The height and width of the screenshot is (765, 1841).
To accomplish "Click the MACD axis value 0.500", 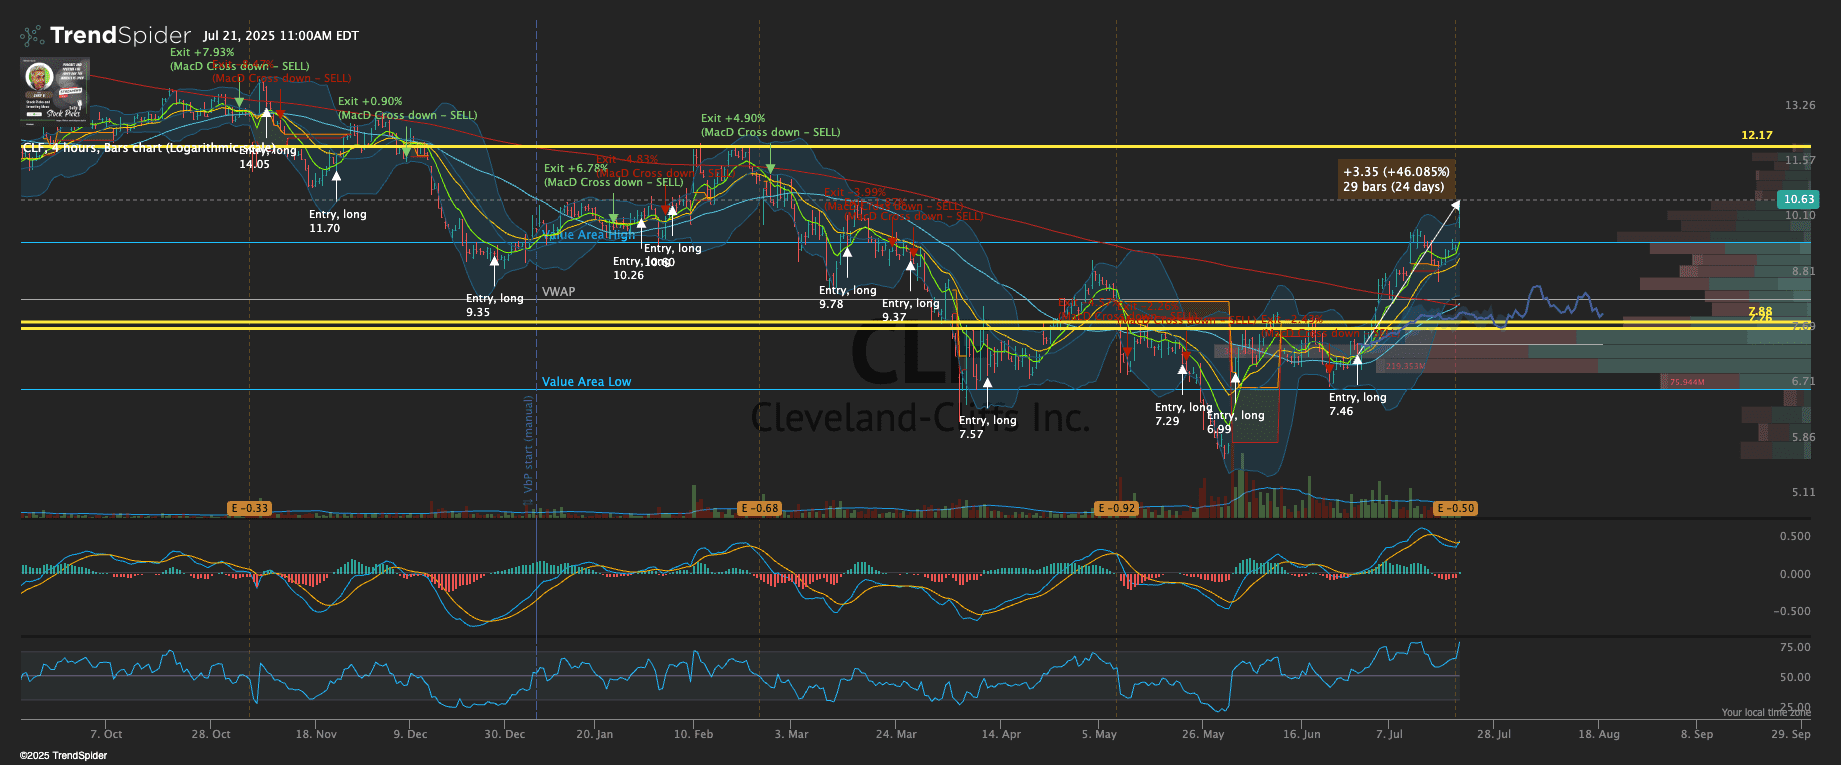I will (x=1795, y=536).
